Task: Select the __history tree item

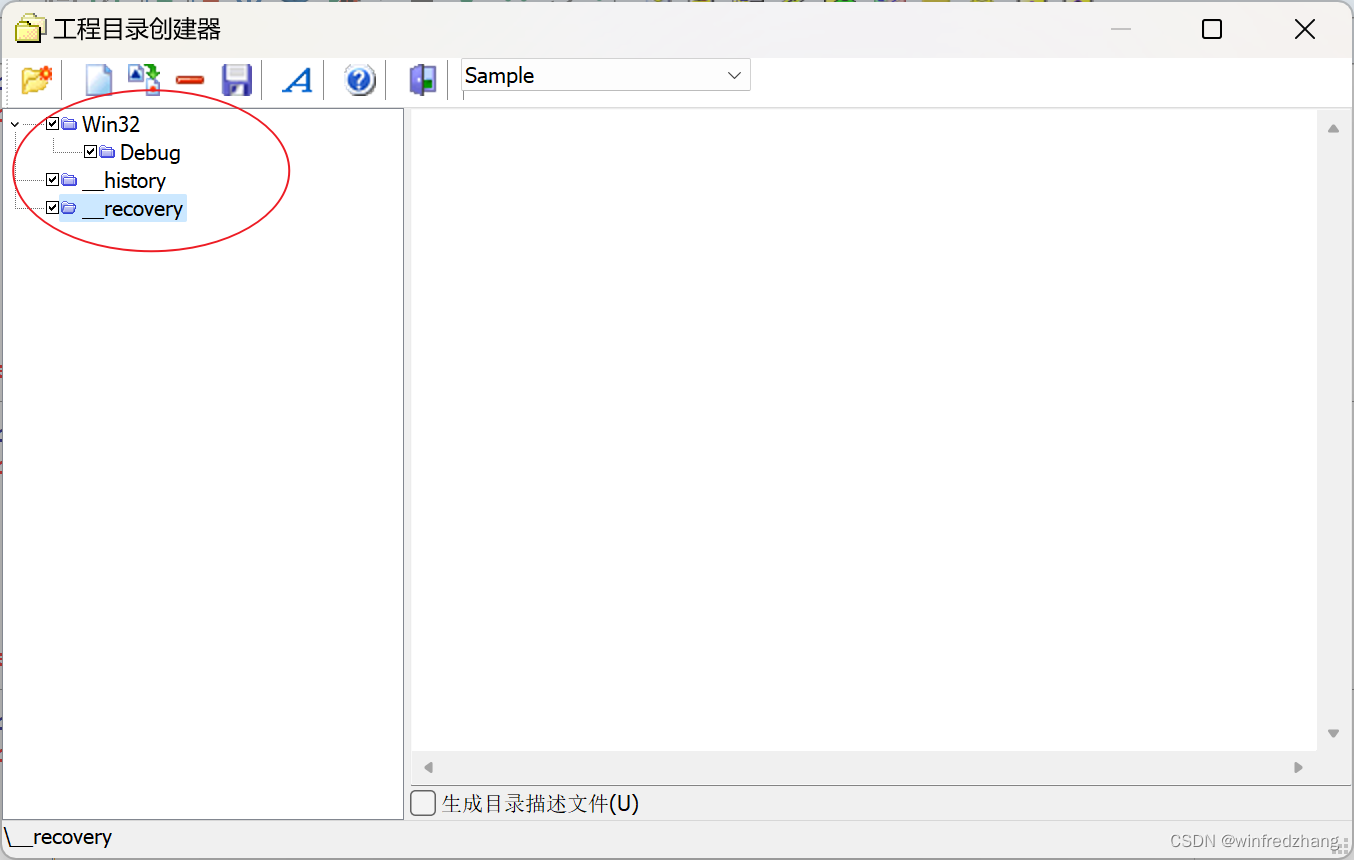Action: tap(124, 180)
